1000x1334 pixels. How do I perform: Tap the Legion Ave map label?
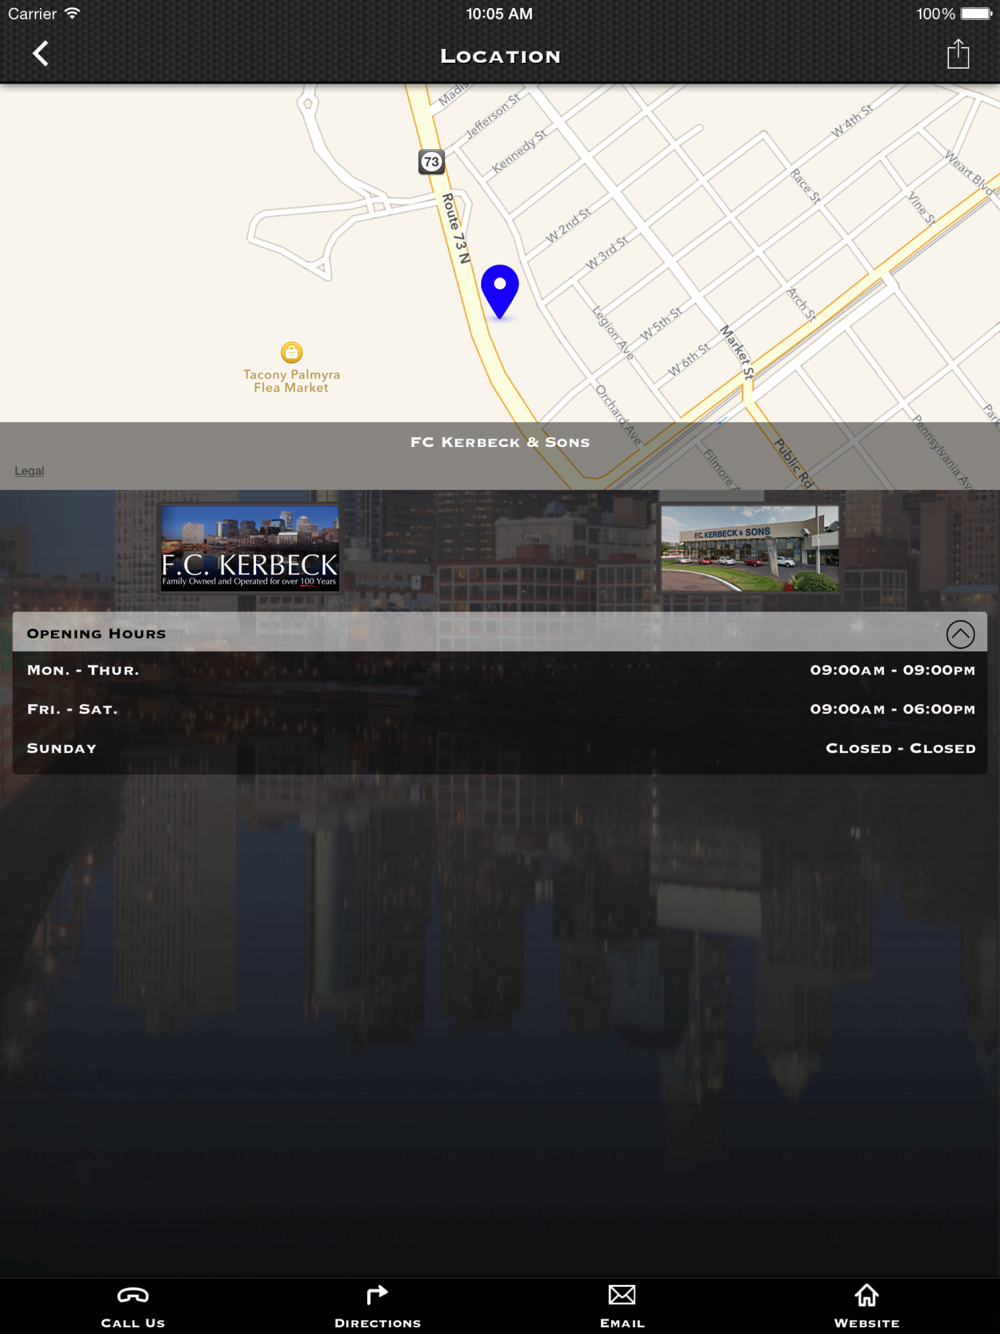pyautogui.click(x=613, y=332)
